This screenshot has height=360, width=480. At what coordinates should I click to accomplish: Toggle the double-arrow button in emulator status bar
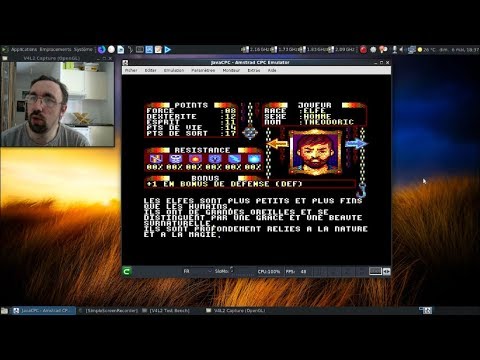click(x=386, y=271)
